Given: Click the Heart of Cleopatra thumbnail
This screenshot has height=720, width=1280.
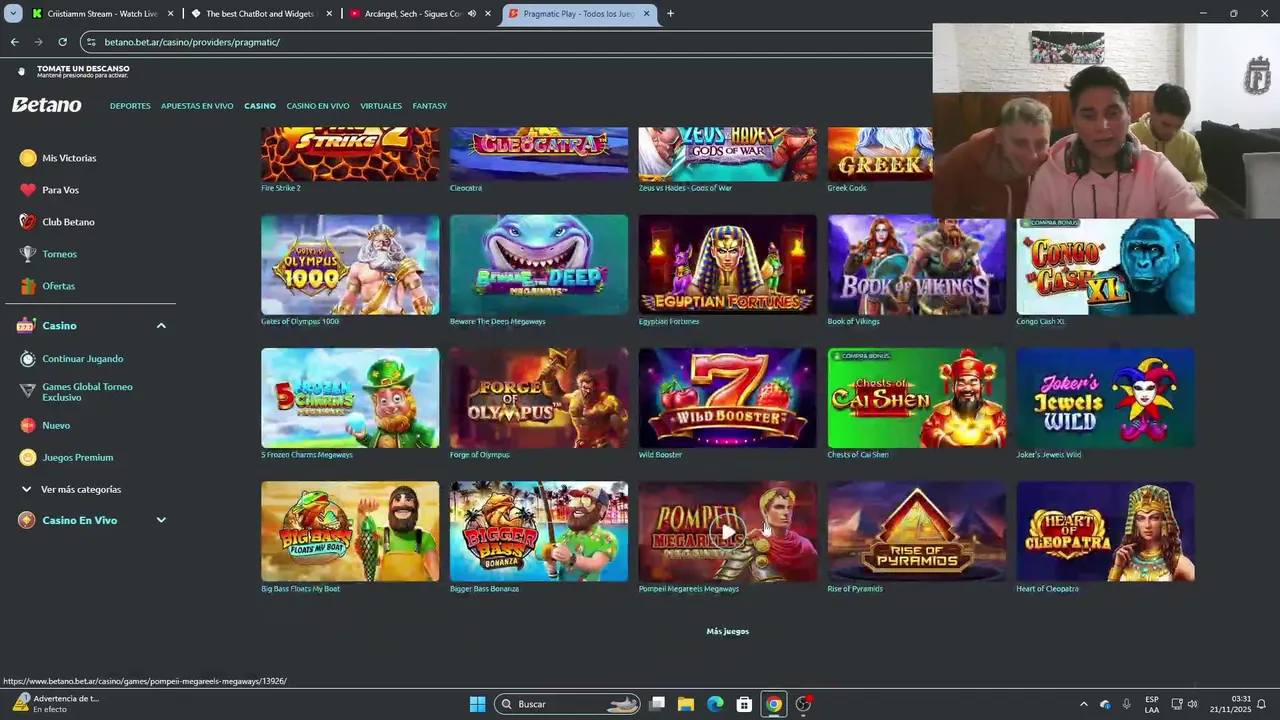Looking at the screenshot, I should [x=1105, y=531].
